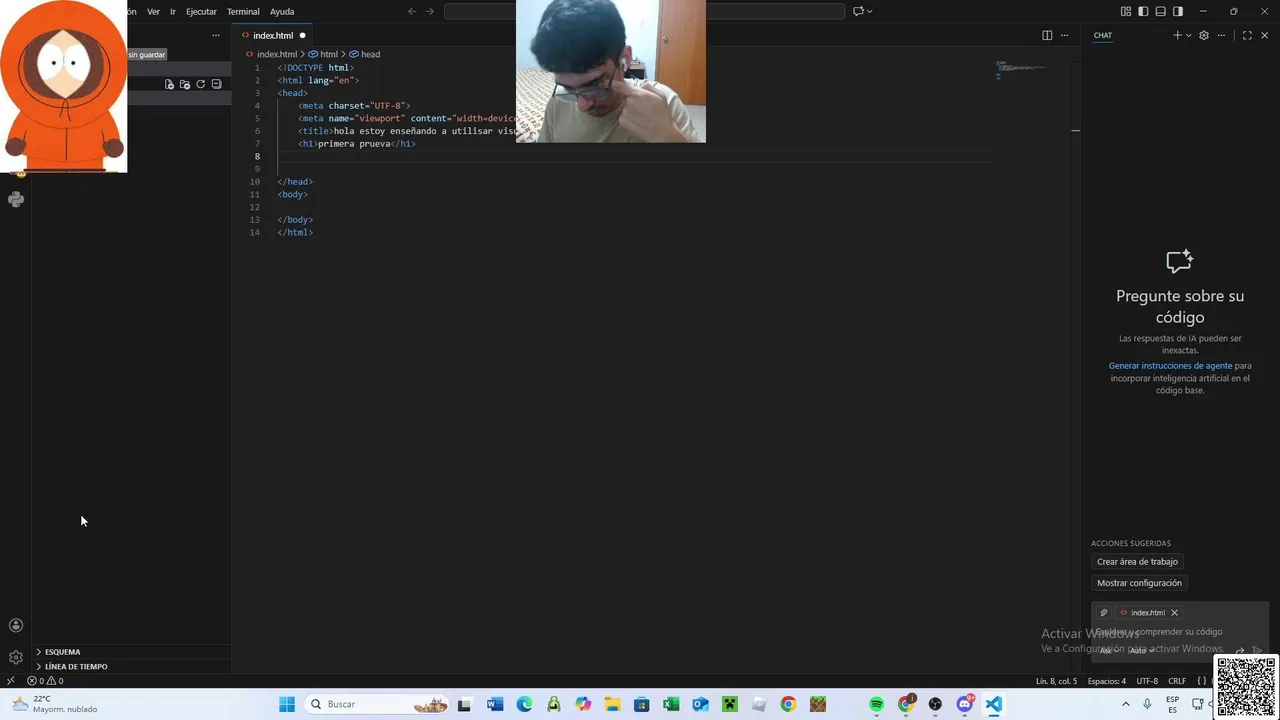Start a new chat with plus icon
The height and width of the screenshot is (720, 1280).
click(x=1177, y=35)
